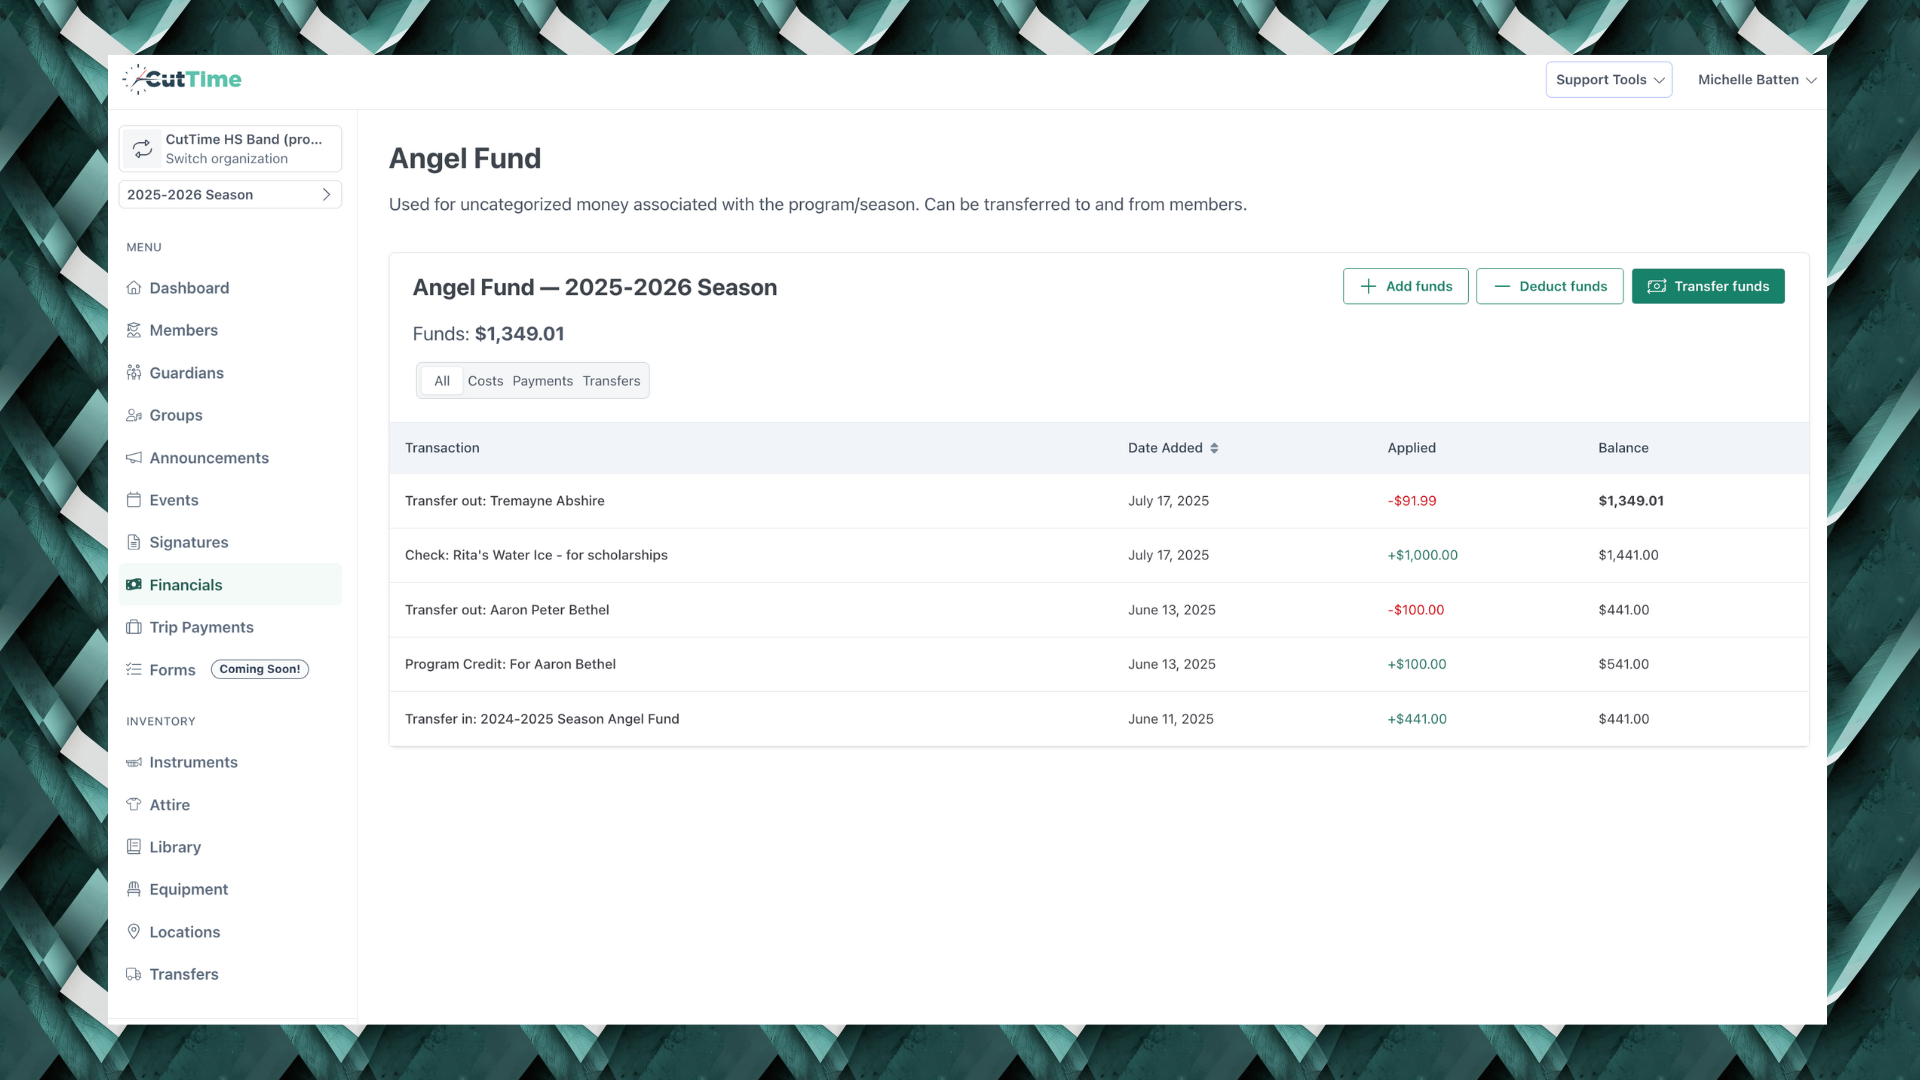Click Transfer out: Aaron Peter Bethel row
Screen dimensions: 1920x1080
(x=1099, y=610)
